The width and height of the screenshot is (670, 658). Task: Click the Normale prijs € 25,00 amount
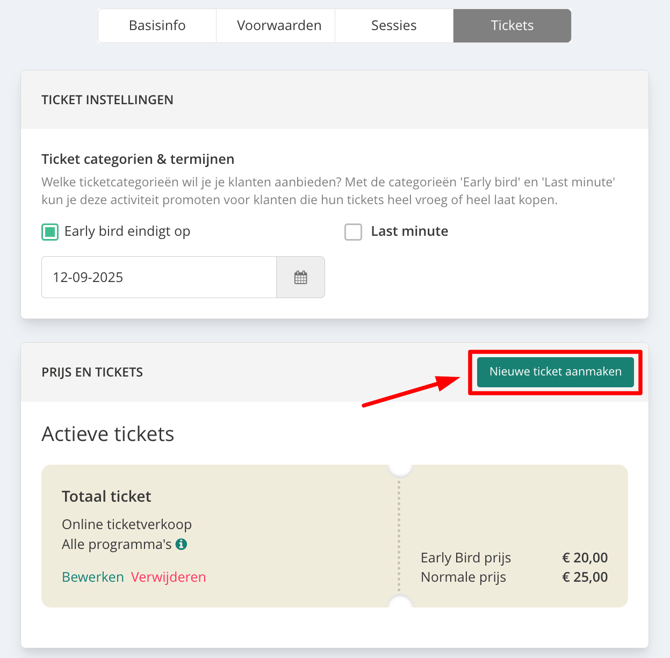tap(584, 577)
